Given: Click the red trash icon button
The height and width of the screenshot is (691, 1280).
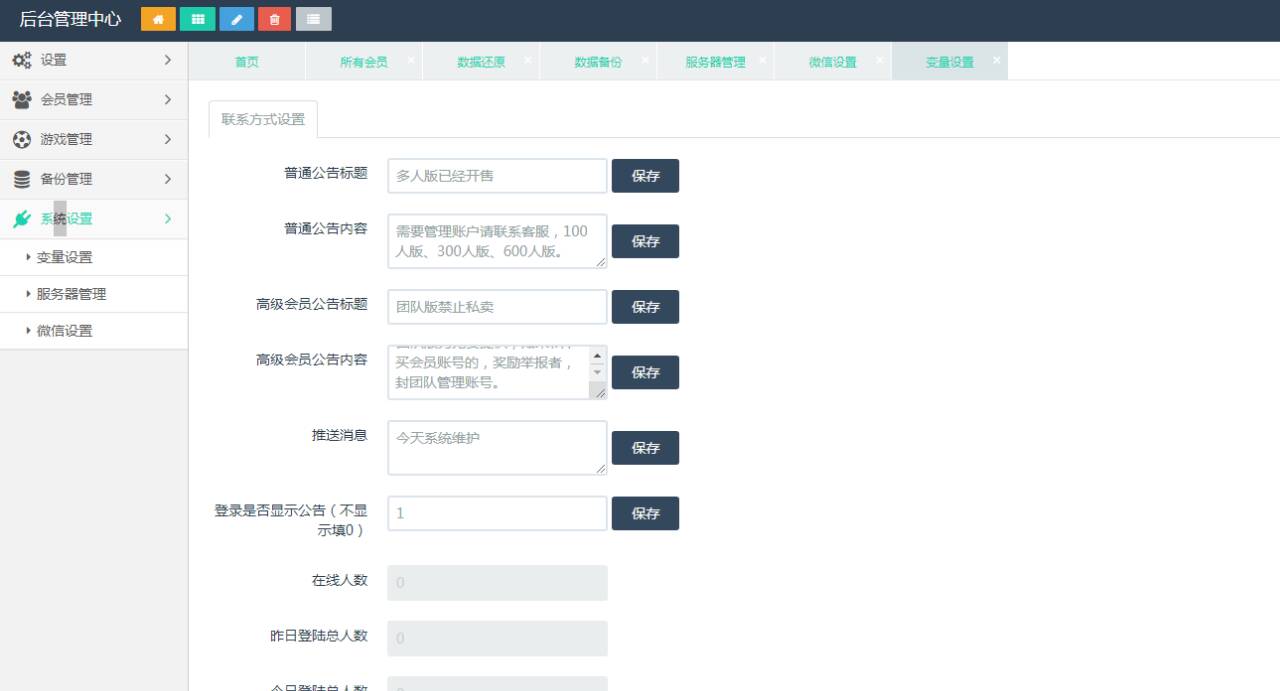Looking at the screenshot, I should click(x=275, y=19).
